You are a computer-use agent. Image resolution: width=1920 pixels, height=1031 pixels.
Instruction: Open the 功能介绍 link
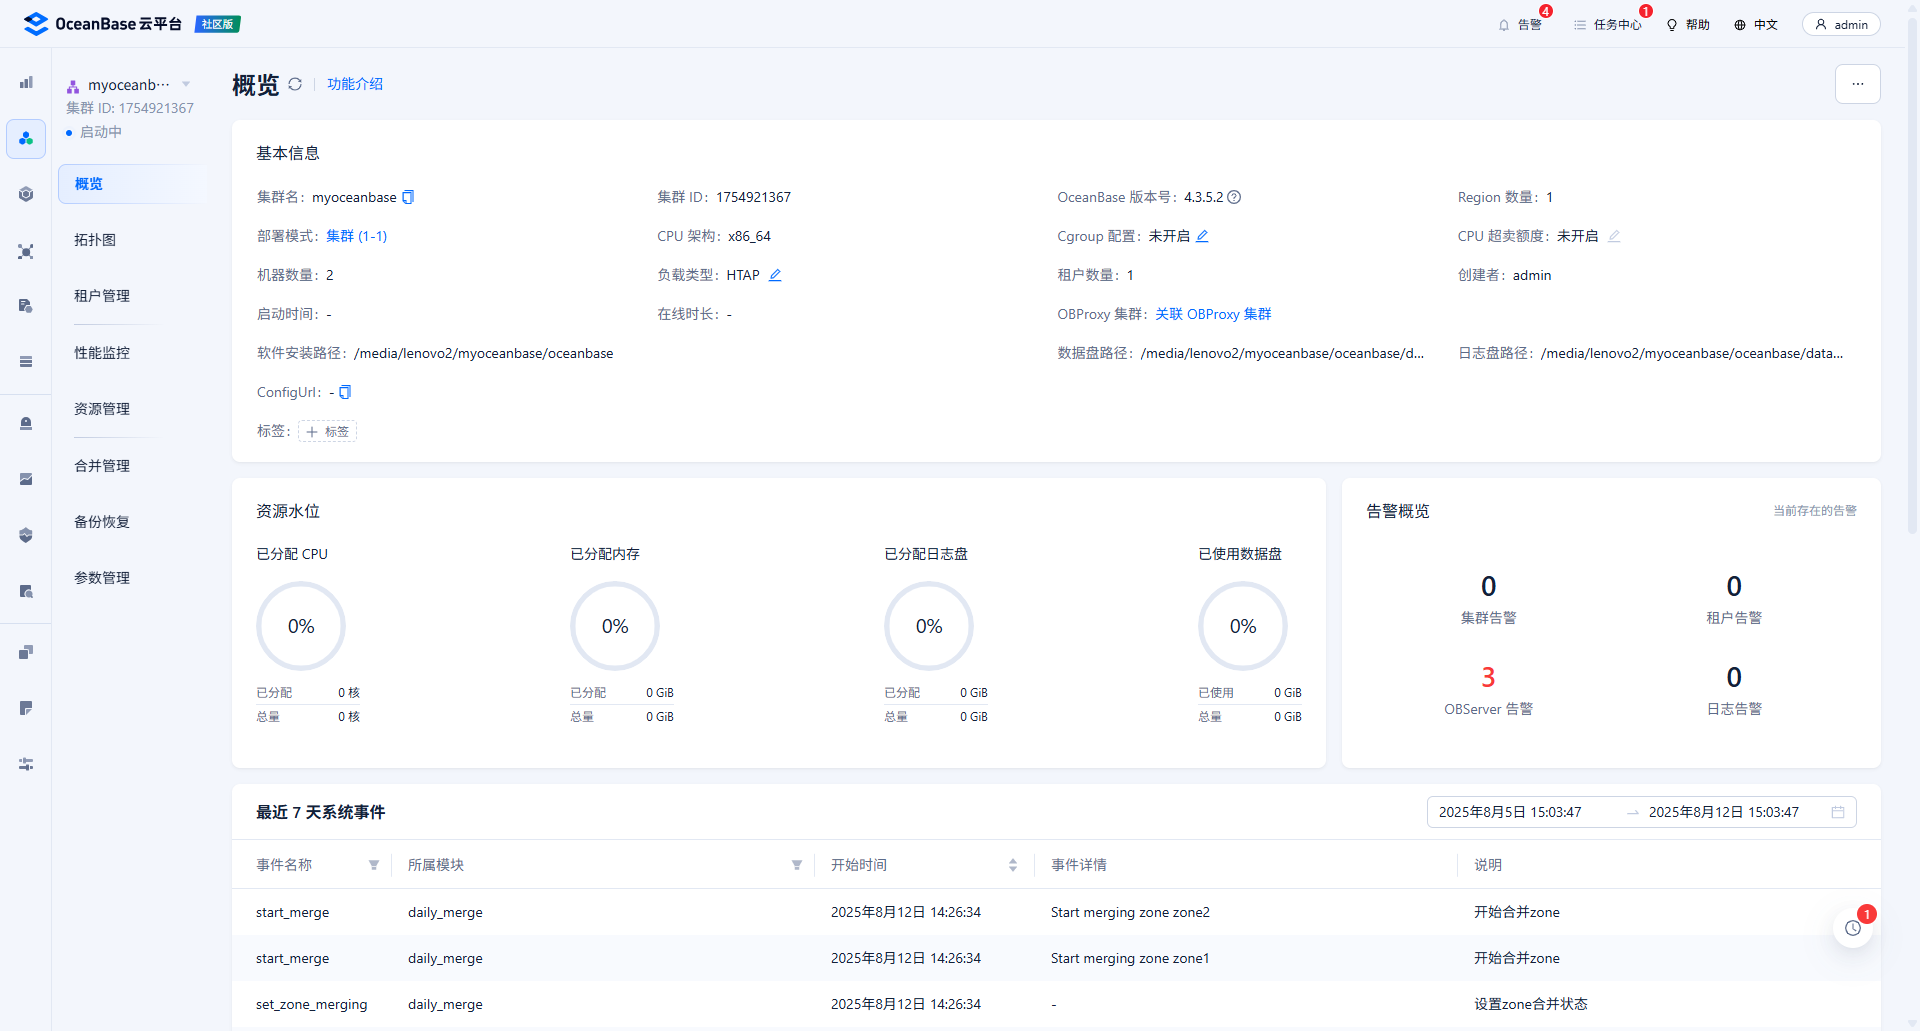click(355, 84)
